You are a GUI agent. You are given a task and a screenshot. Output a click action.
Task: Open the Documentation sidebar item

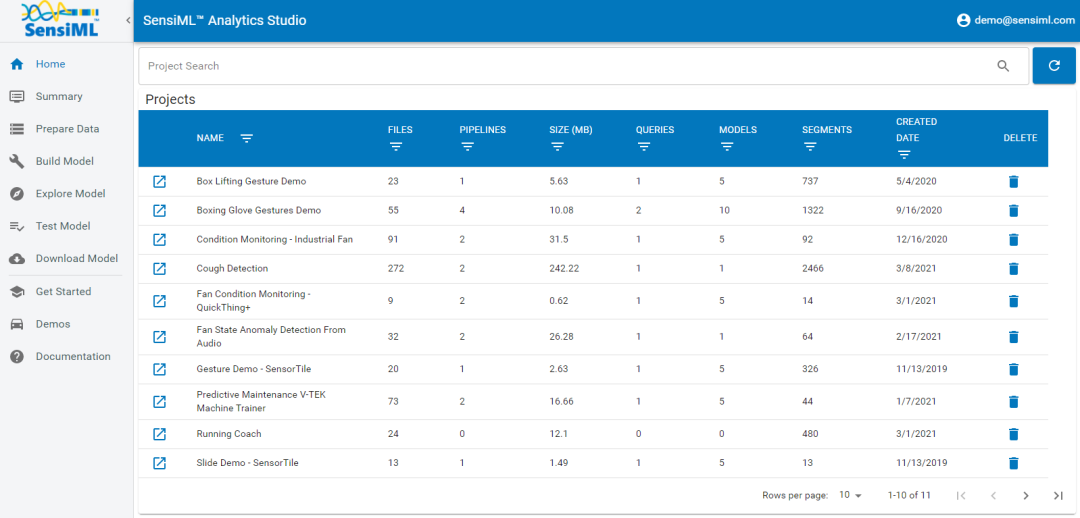73,357
